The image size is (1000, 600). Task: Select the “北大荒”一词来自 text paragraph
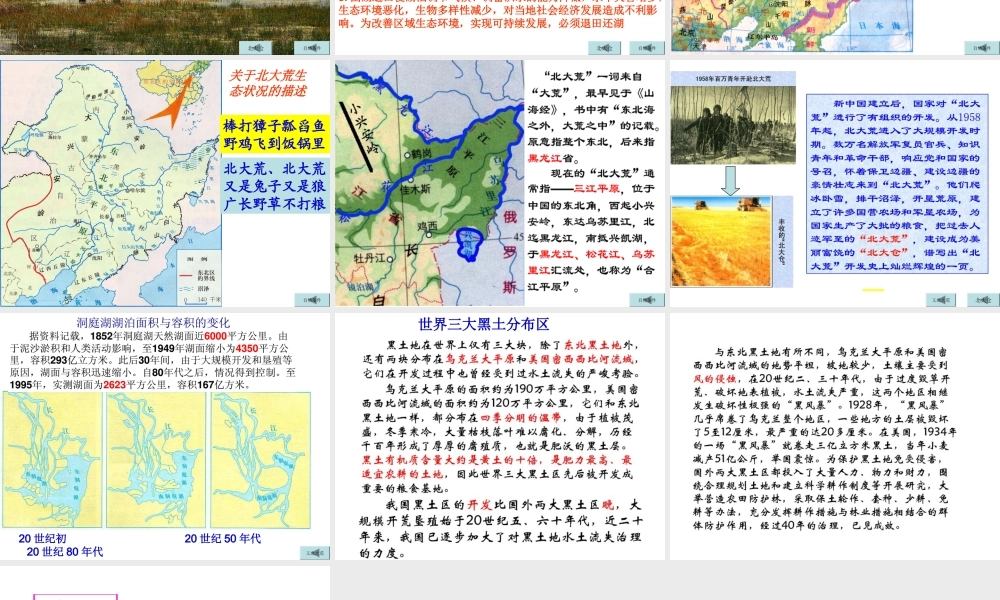point(592,117)
